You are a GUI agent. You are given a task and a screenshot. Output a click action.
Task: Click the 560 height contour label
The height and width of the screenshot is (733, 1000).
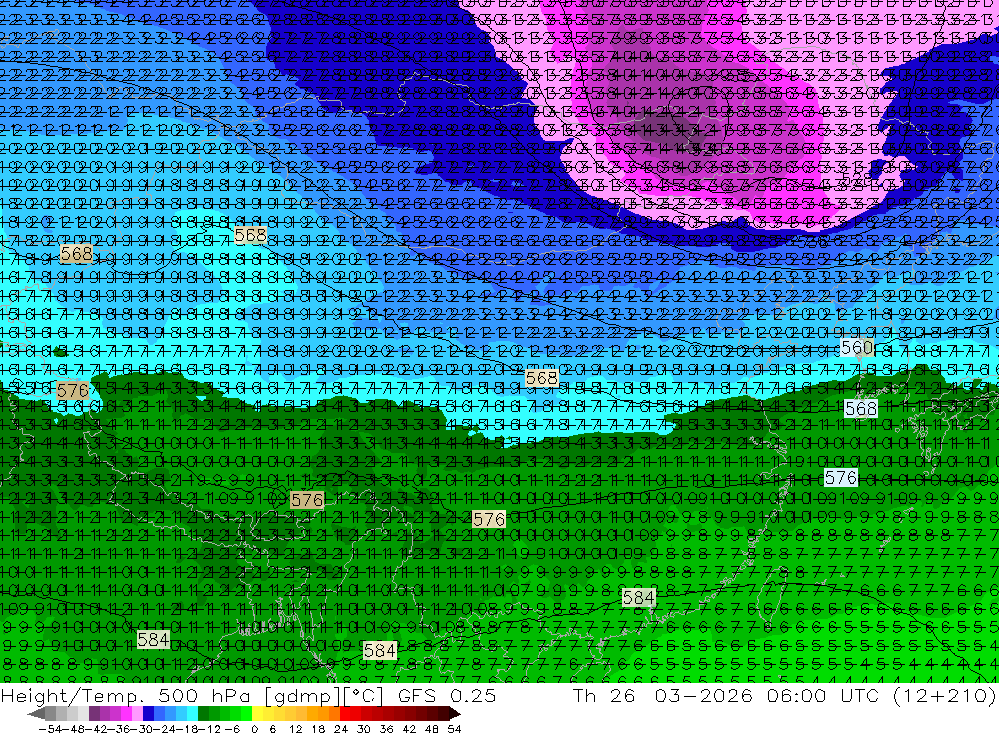[x=857, y=348]
